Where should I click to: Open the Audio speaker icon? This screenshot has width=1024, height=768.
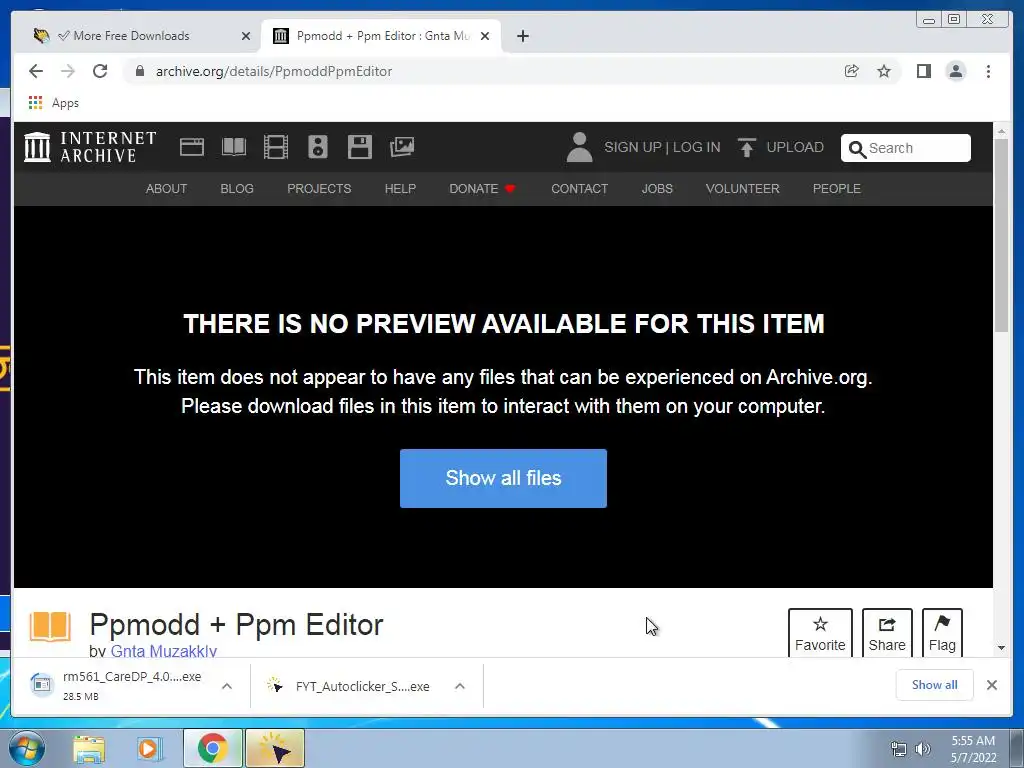pos(317,147)
